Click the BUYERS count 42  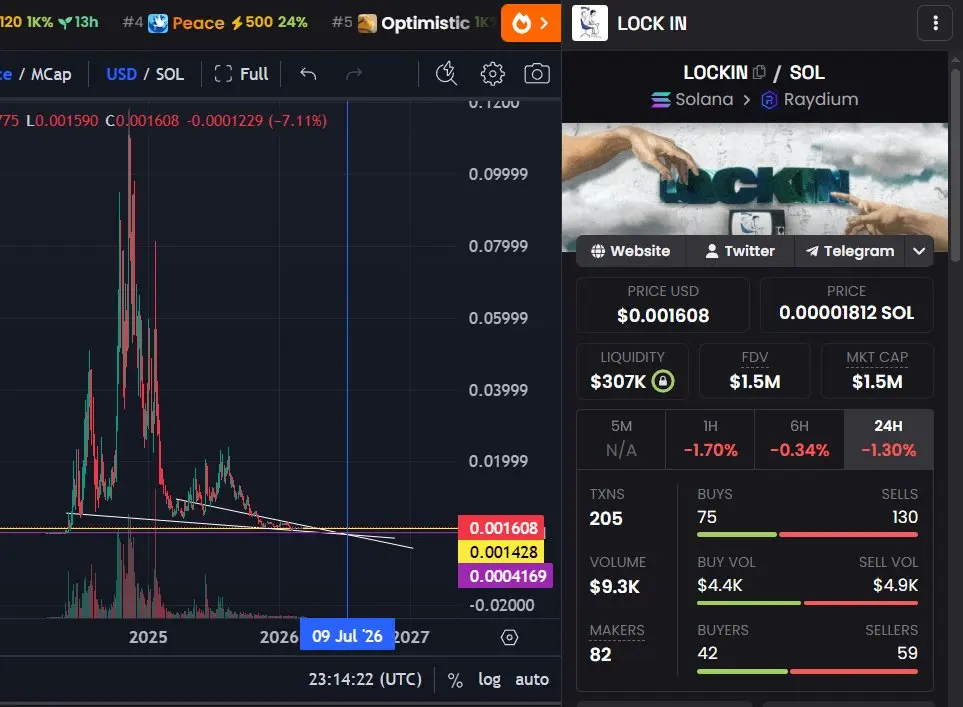[x=708, y=653]
